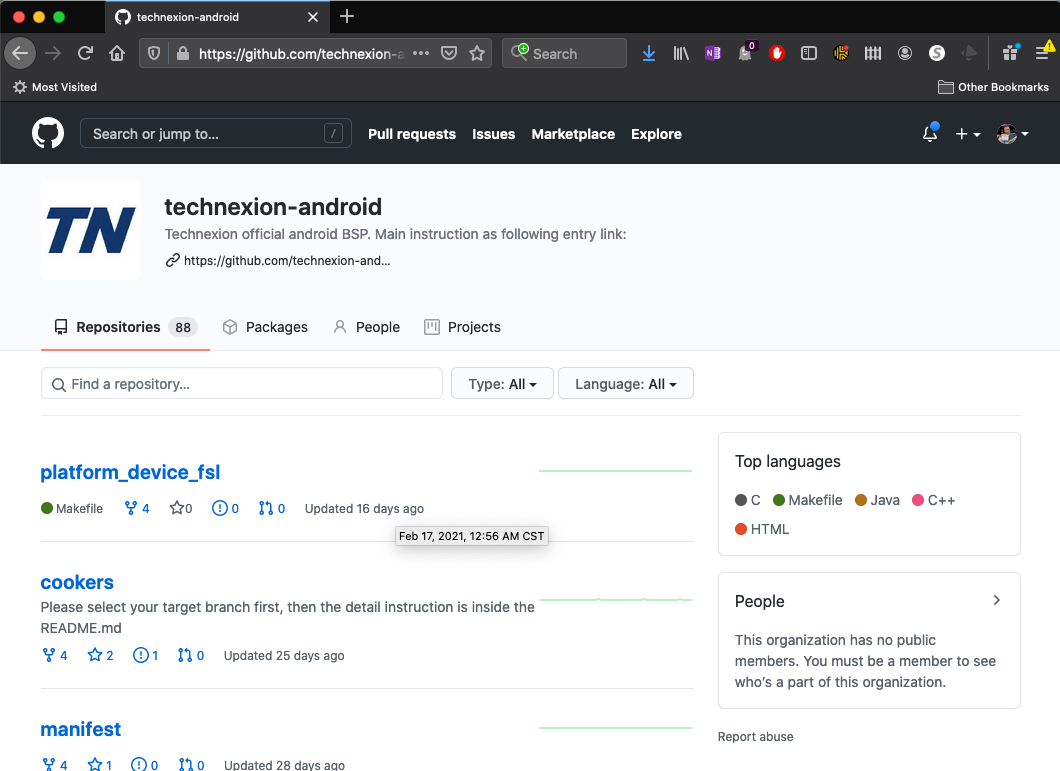Screen dimensions: 1060x771
Task: Switch to the Projects tab
Action: pos(462,327)
